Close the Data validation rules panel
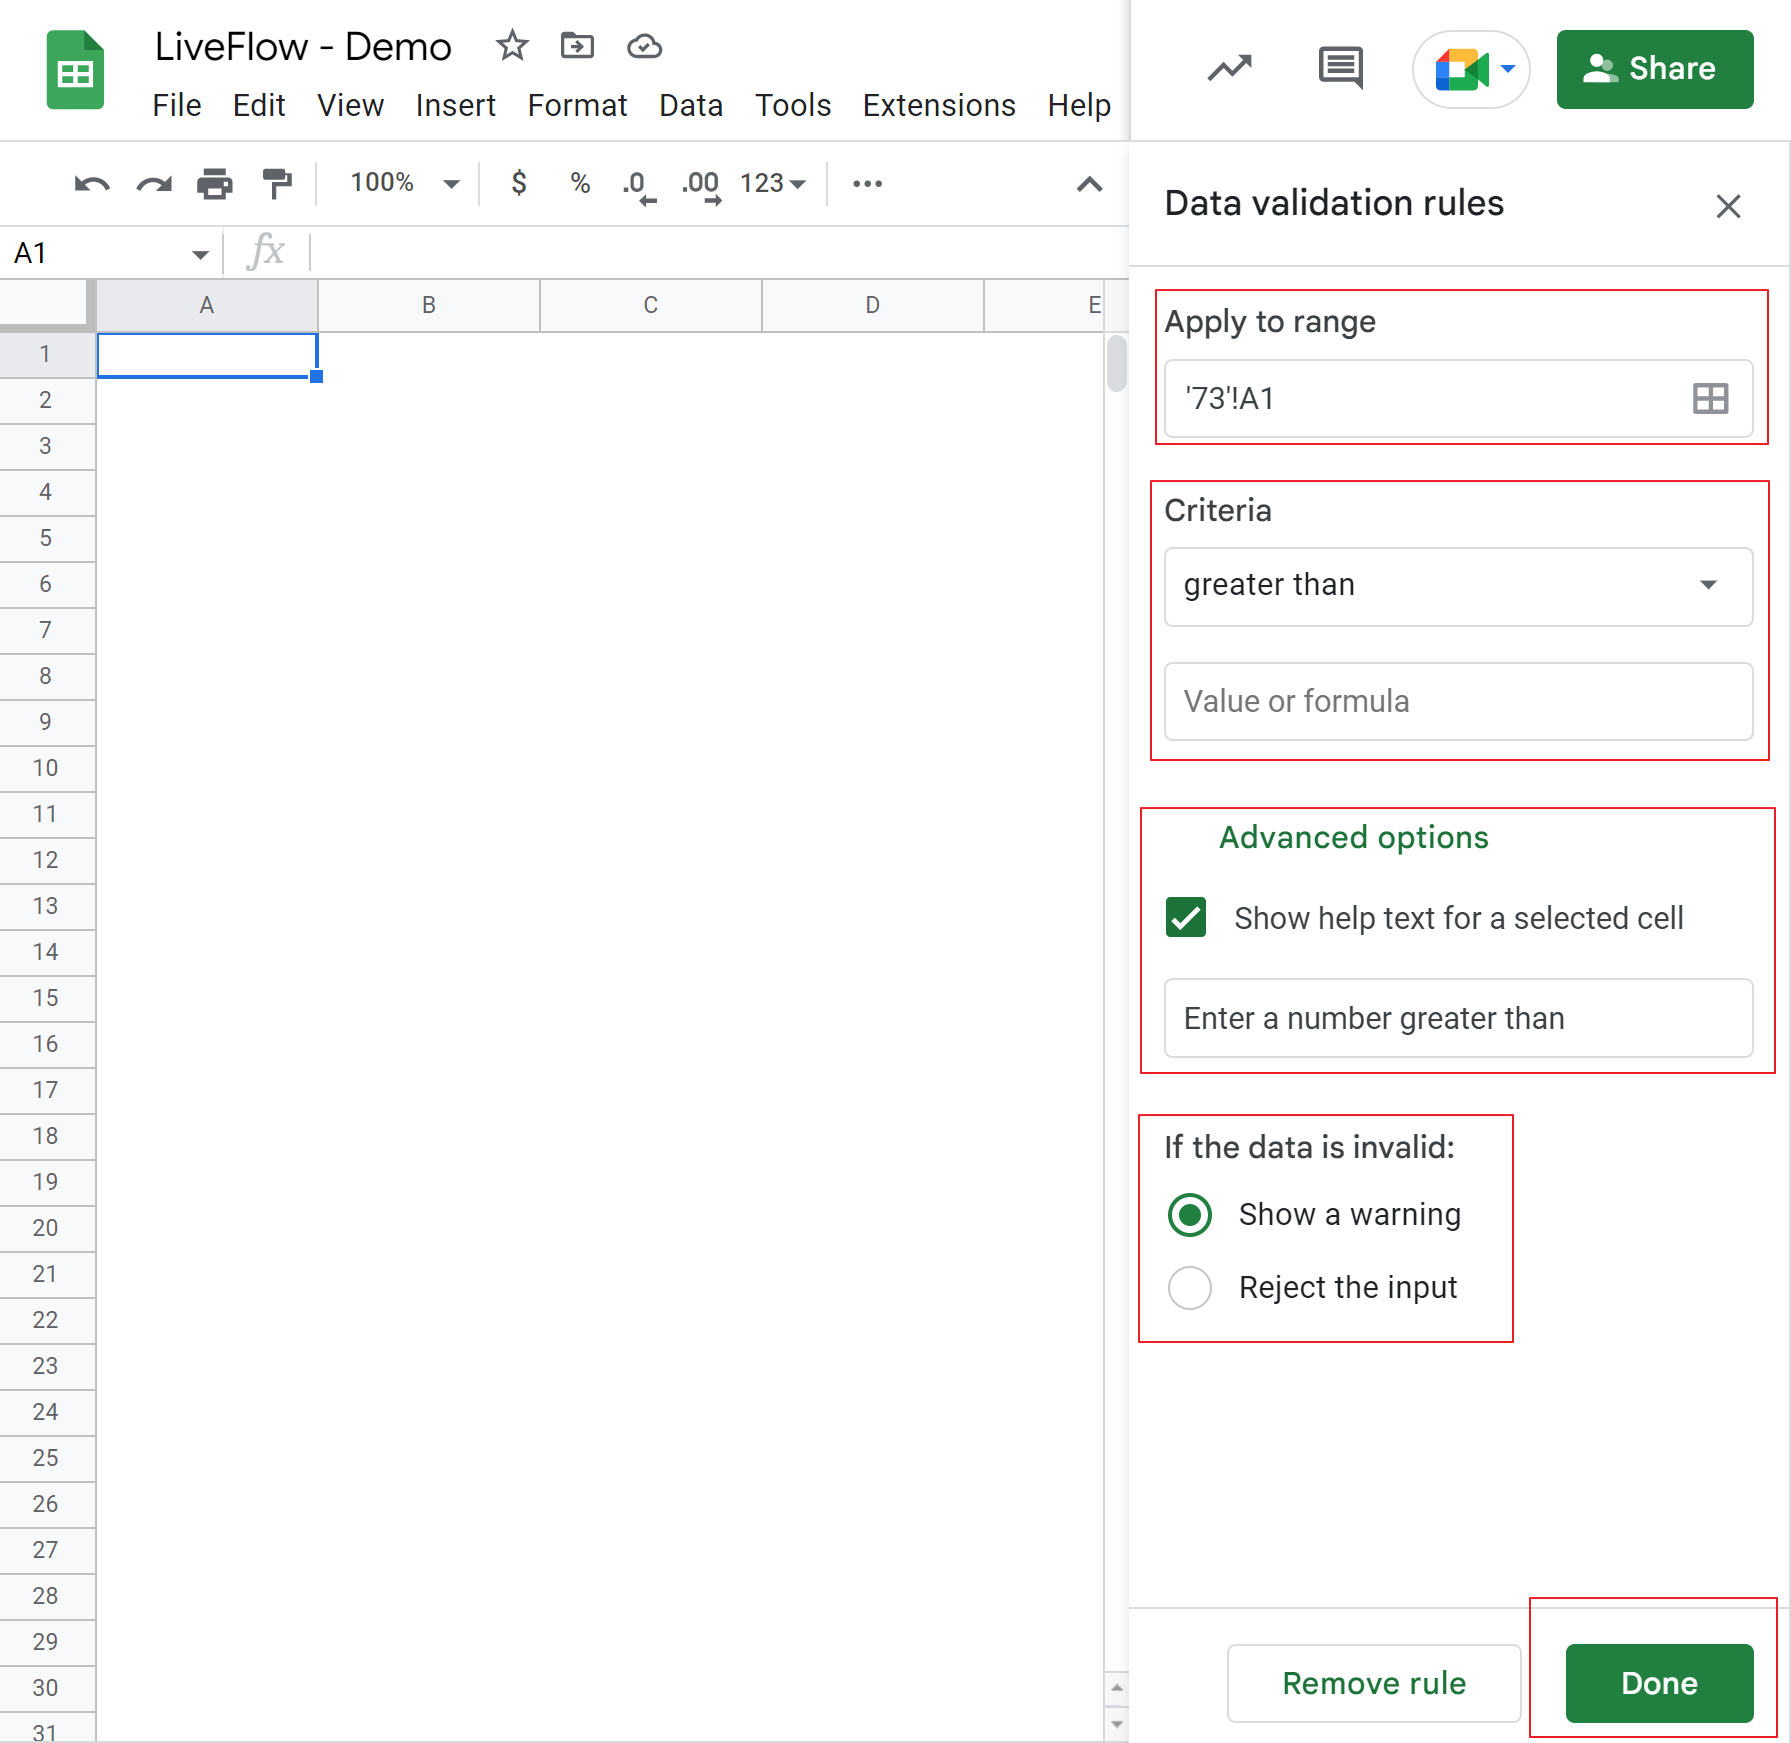The image size is (1791, 1743). (x=1729, y=206)
